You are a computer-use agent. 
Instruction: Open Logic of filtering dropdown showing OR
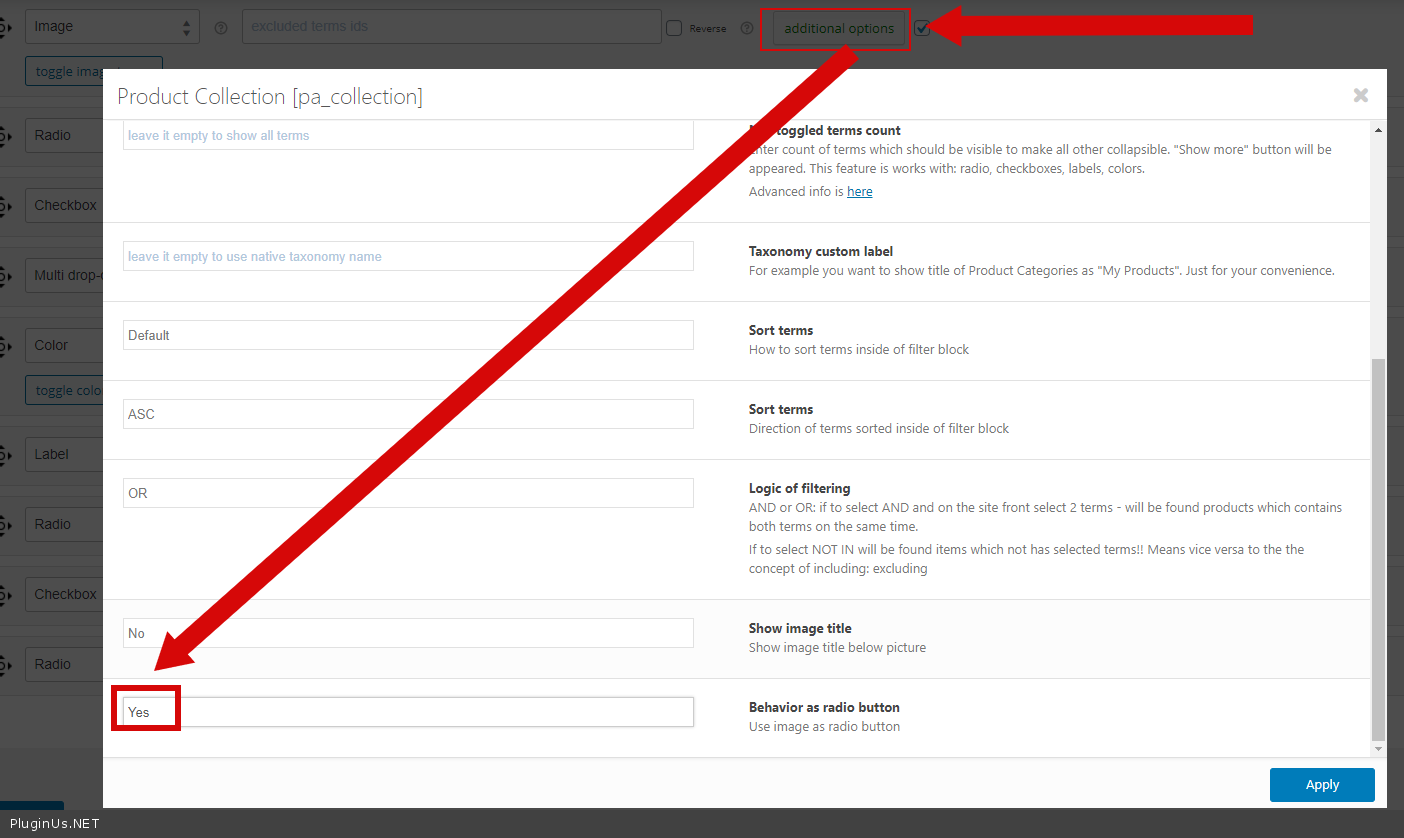pyautogui.click(x=408, y=493)
